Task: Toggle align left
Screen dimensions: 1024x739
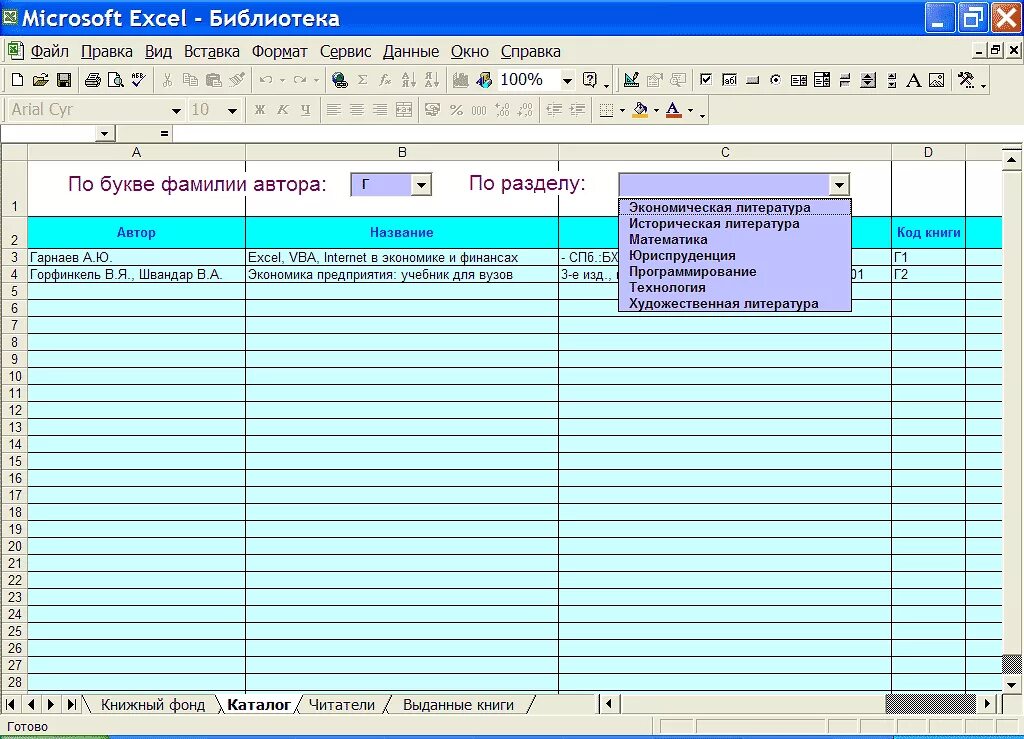Action: [333, 110]
